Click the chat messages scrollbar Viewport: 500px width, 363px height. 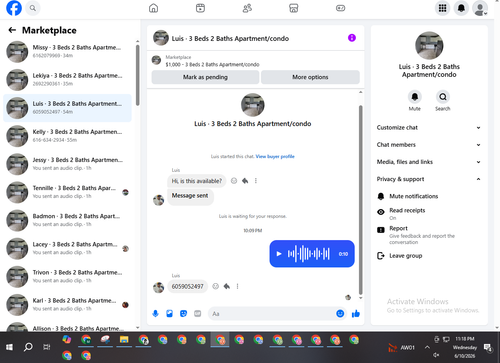(x=360, y=200)
